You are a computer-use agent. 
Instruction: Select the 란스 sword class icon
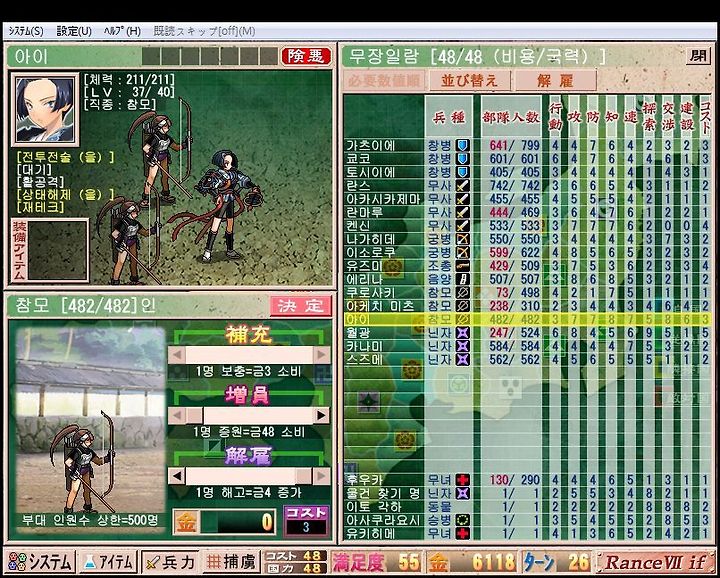click(x=463, y=186)
